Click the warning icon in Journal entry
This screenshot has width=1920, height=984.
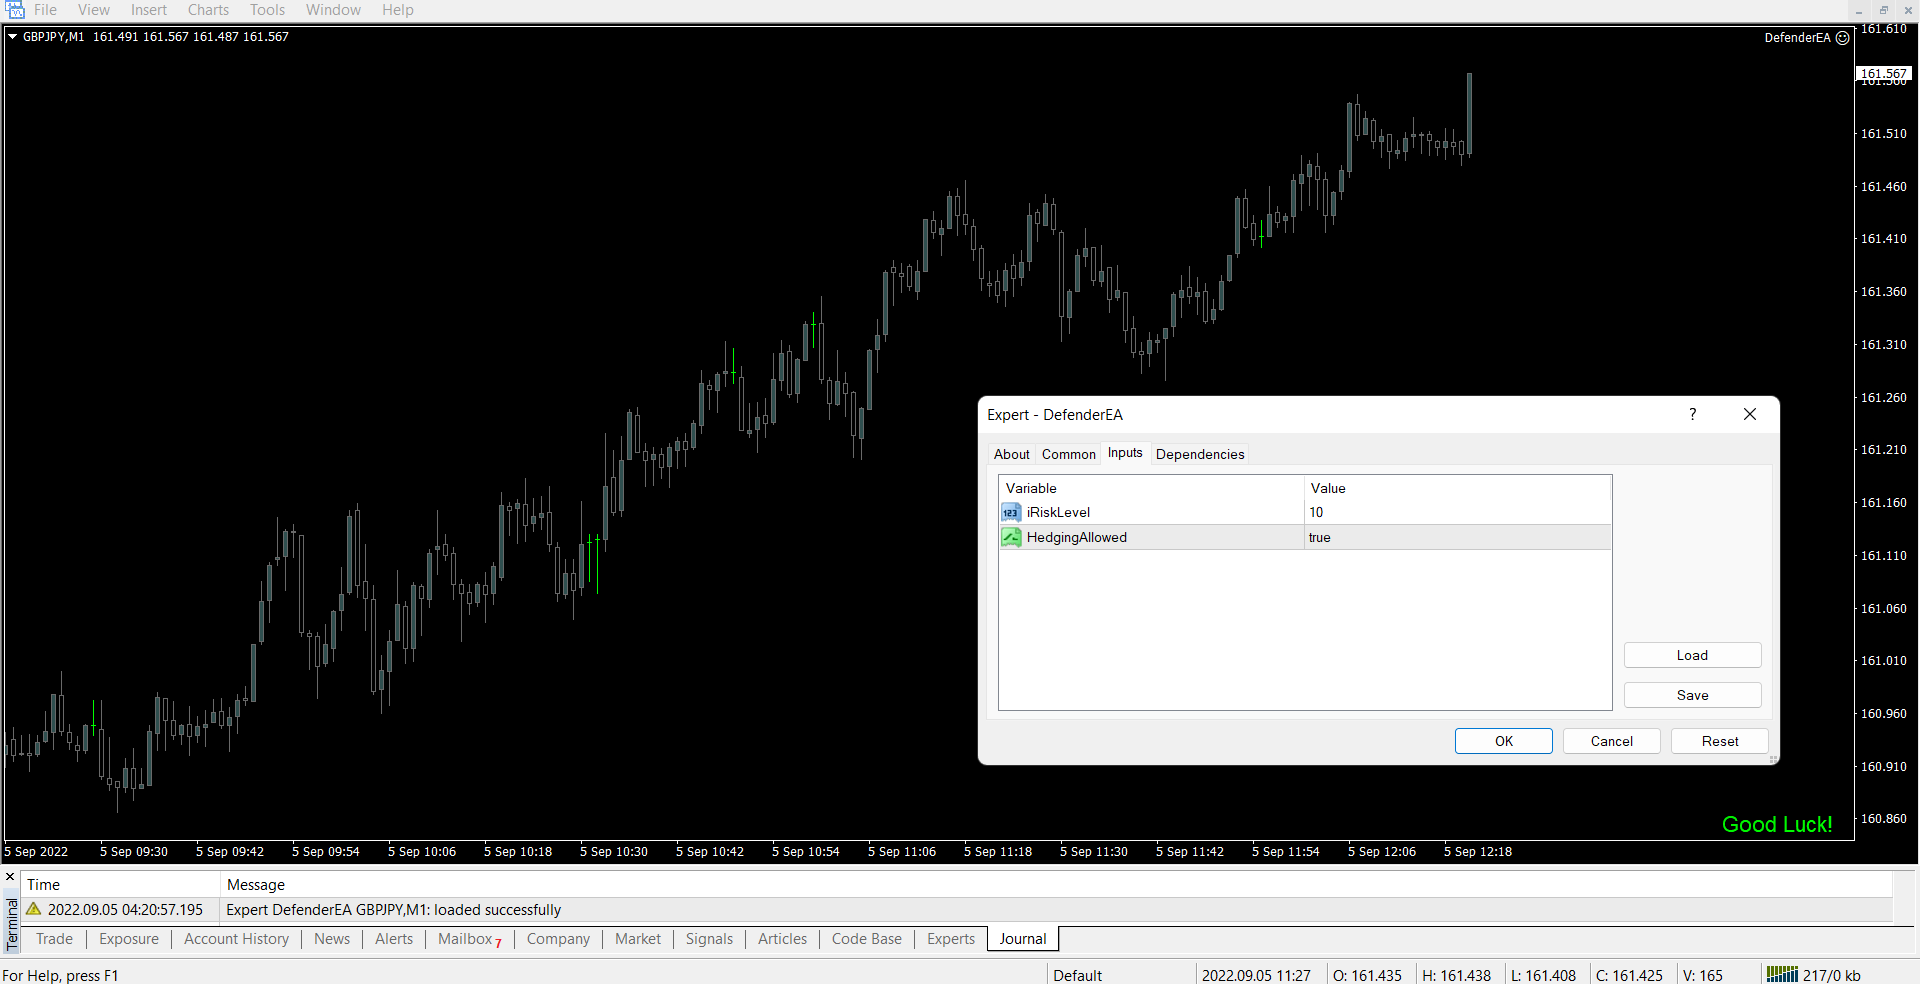pyautogui.click(x=34, y=909)
